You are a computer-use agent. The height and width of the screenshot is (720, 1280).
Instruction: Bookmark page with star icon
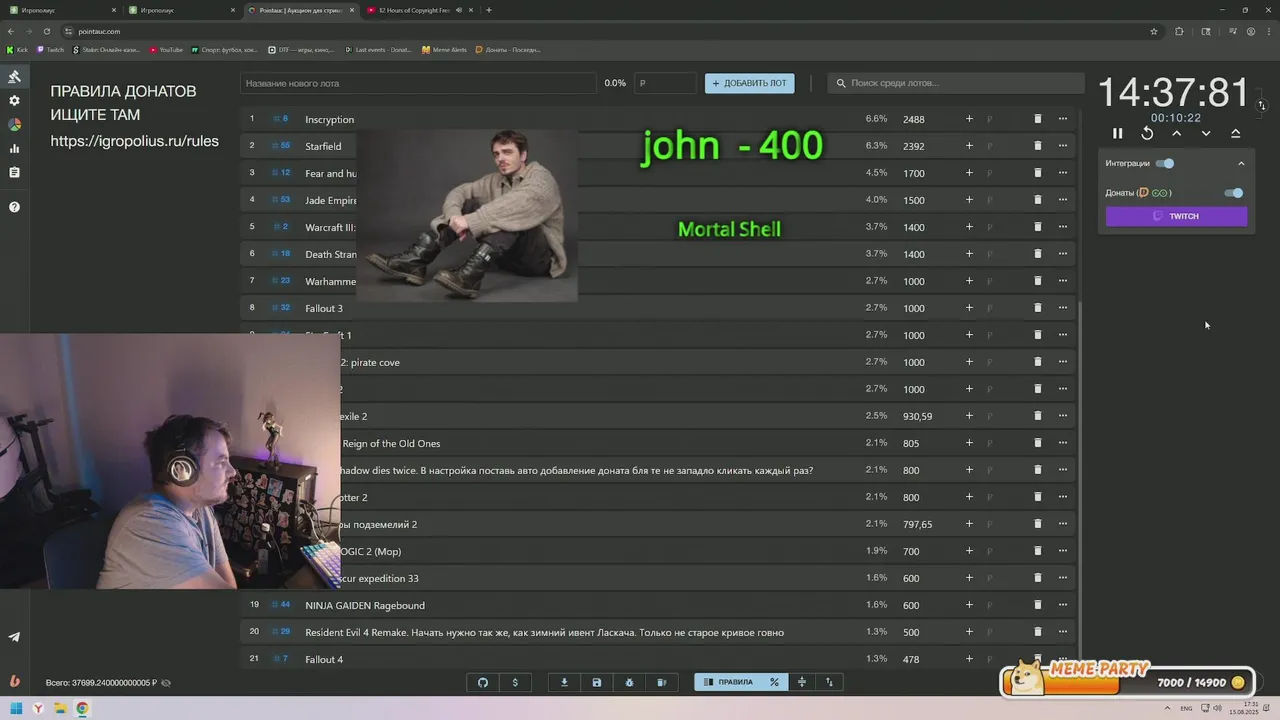point(1154,31)
